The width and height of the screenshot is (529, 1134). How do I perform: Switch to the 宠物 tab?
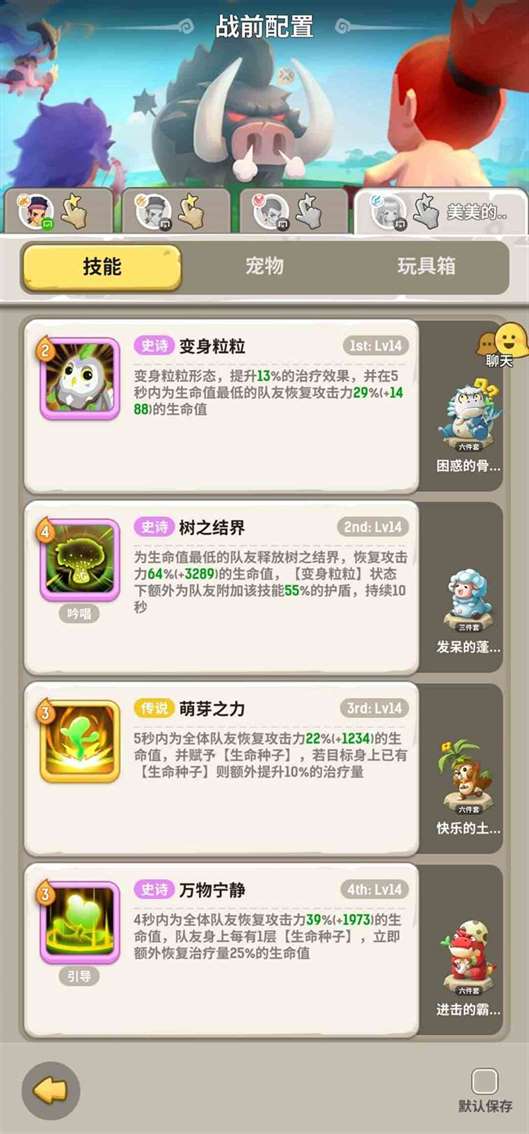[x=264, y=267]
